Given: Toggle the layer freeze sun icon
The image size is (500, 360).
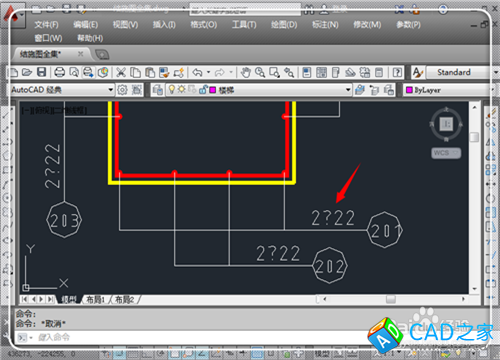Looking at the screenshot, I should point(181,89).
